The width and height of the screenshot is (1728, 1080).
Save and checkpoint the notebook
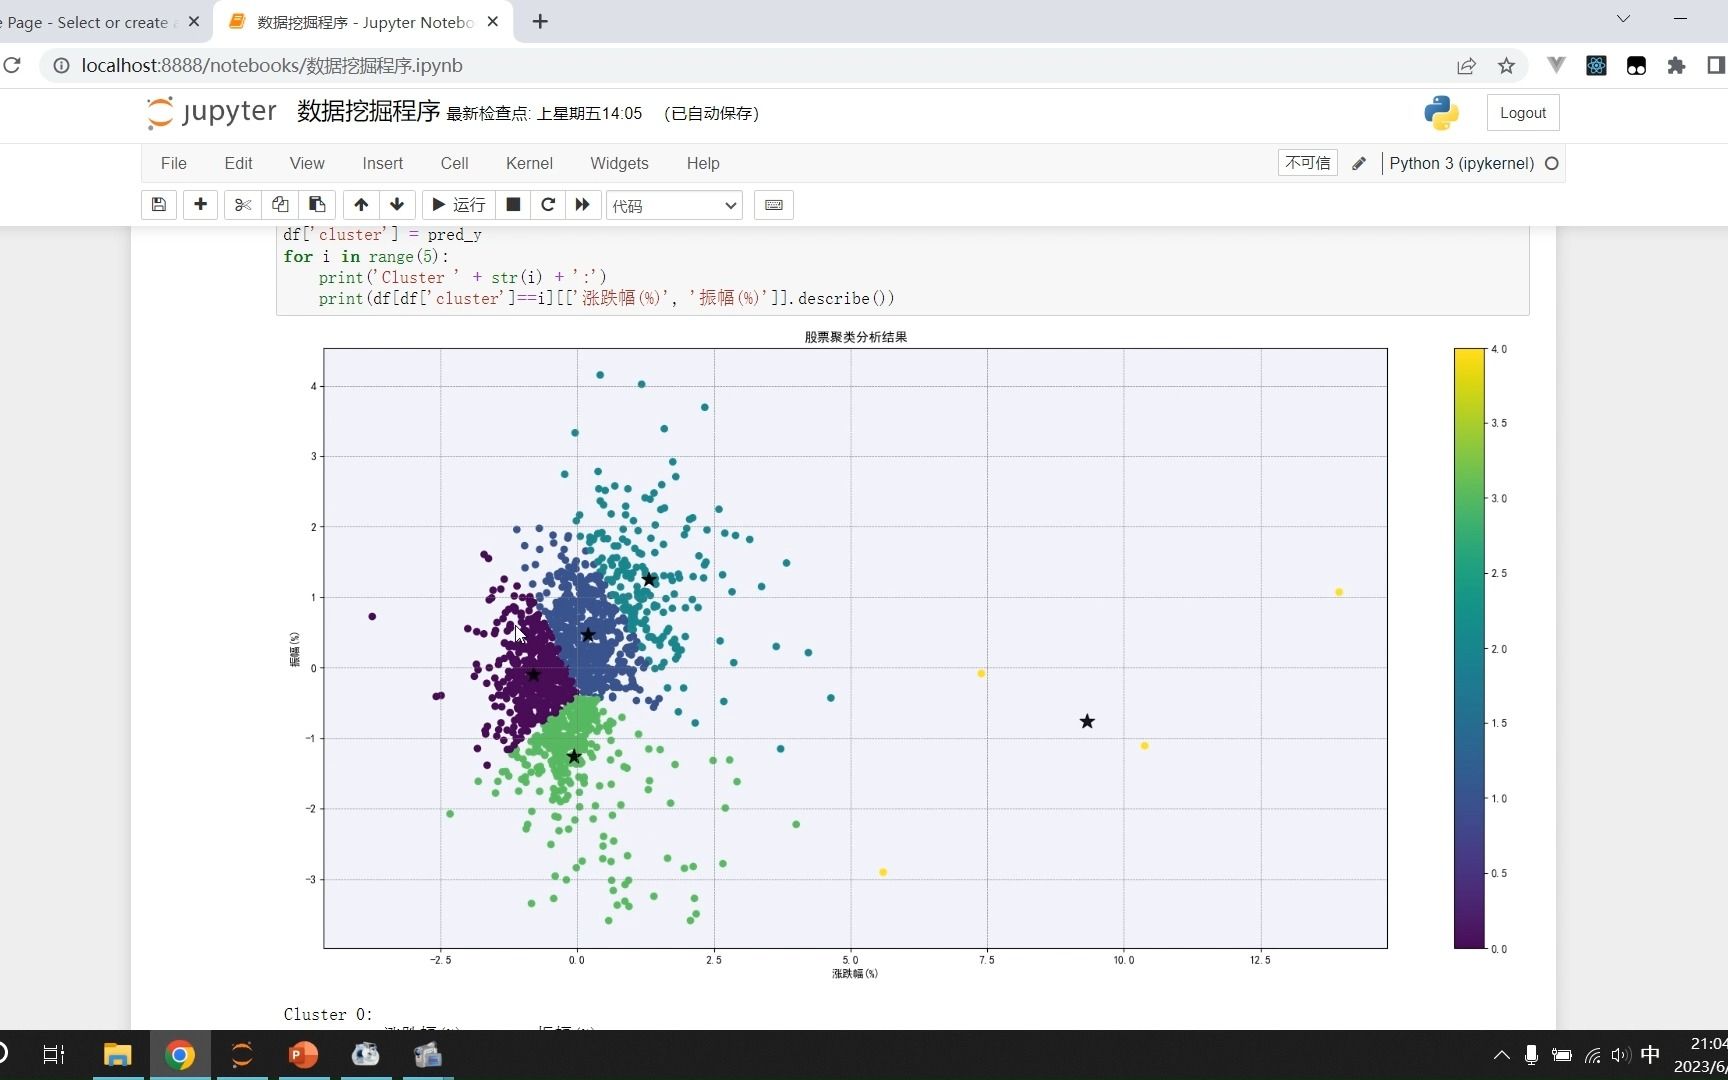click(159, 205)
